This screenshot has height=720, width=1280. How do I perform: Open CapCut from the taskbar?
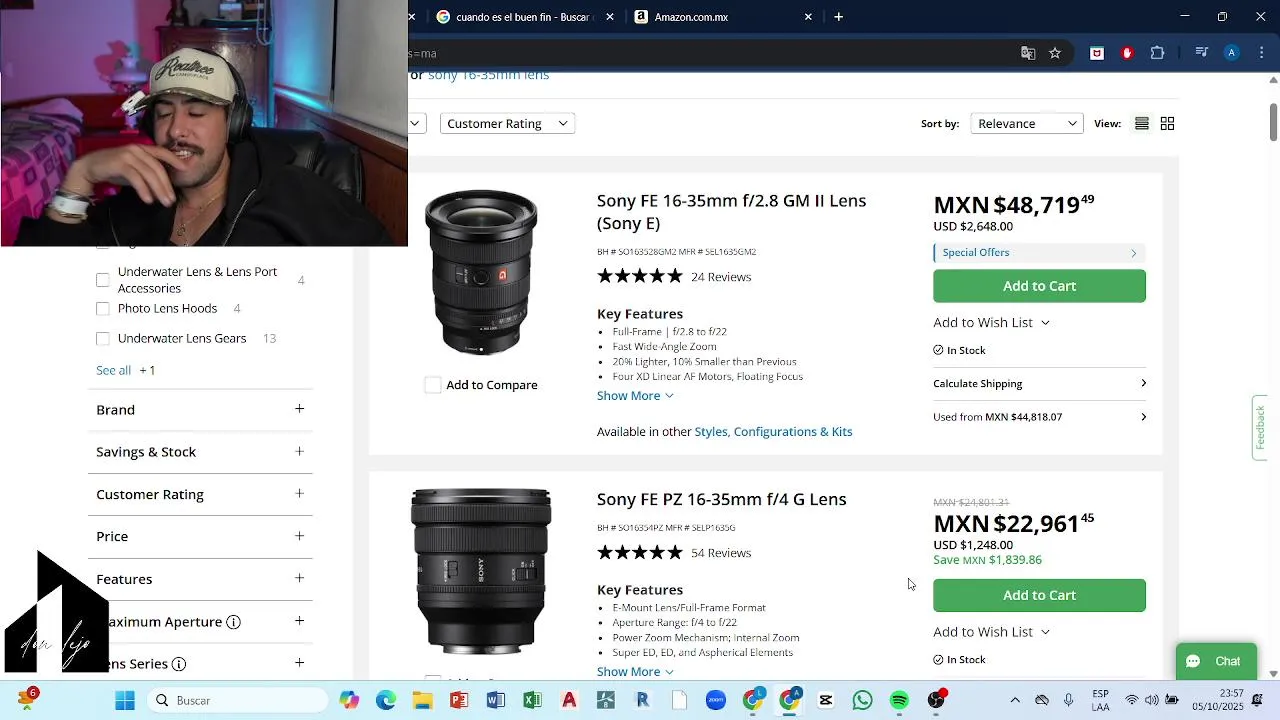coord(826,700)
